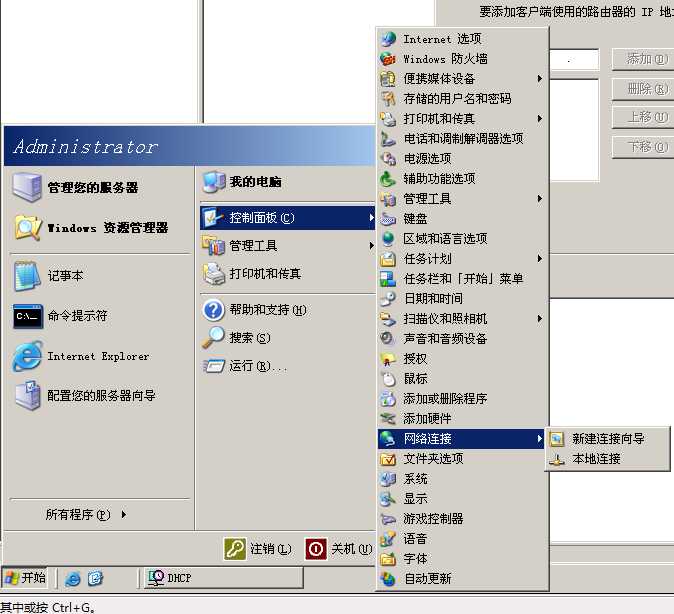The image size is (674, 614).
Task: Expand the 扫描仪和照相机 submenu arrow
Action: (x=539, y=319)
